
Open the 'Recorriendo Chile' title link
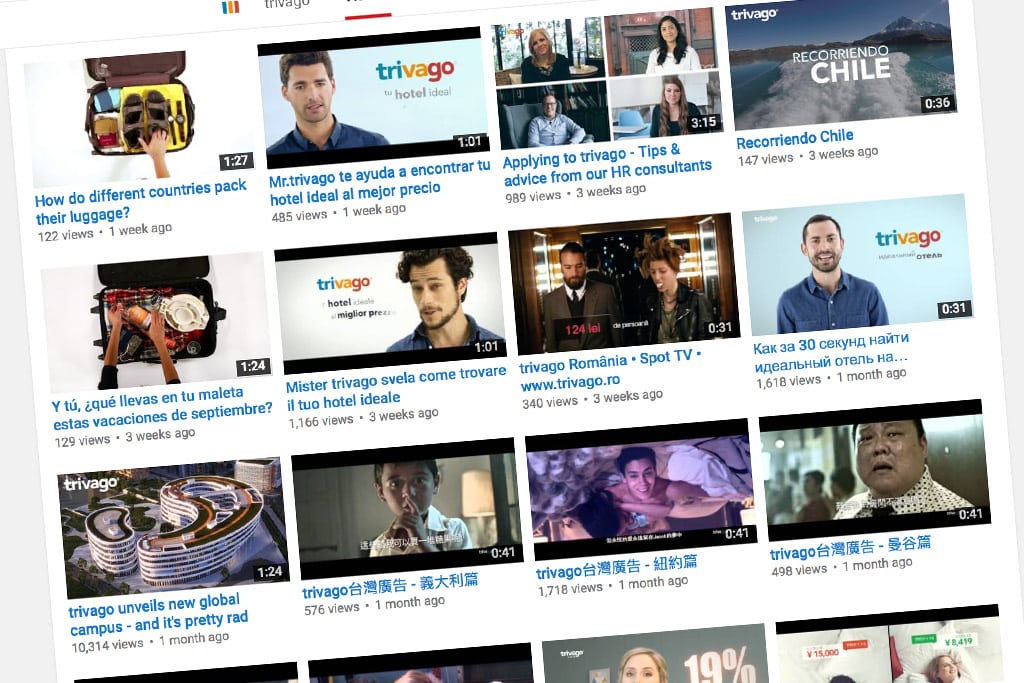pyautogui.click(x=795, y=138)
